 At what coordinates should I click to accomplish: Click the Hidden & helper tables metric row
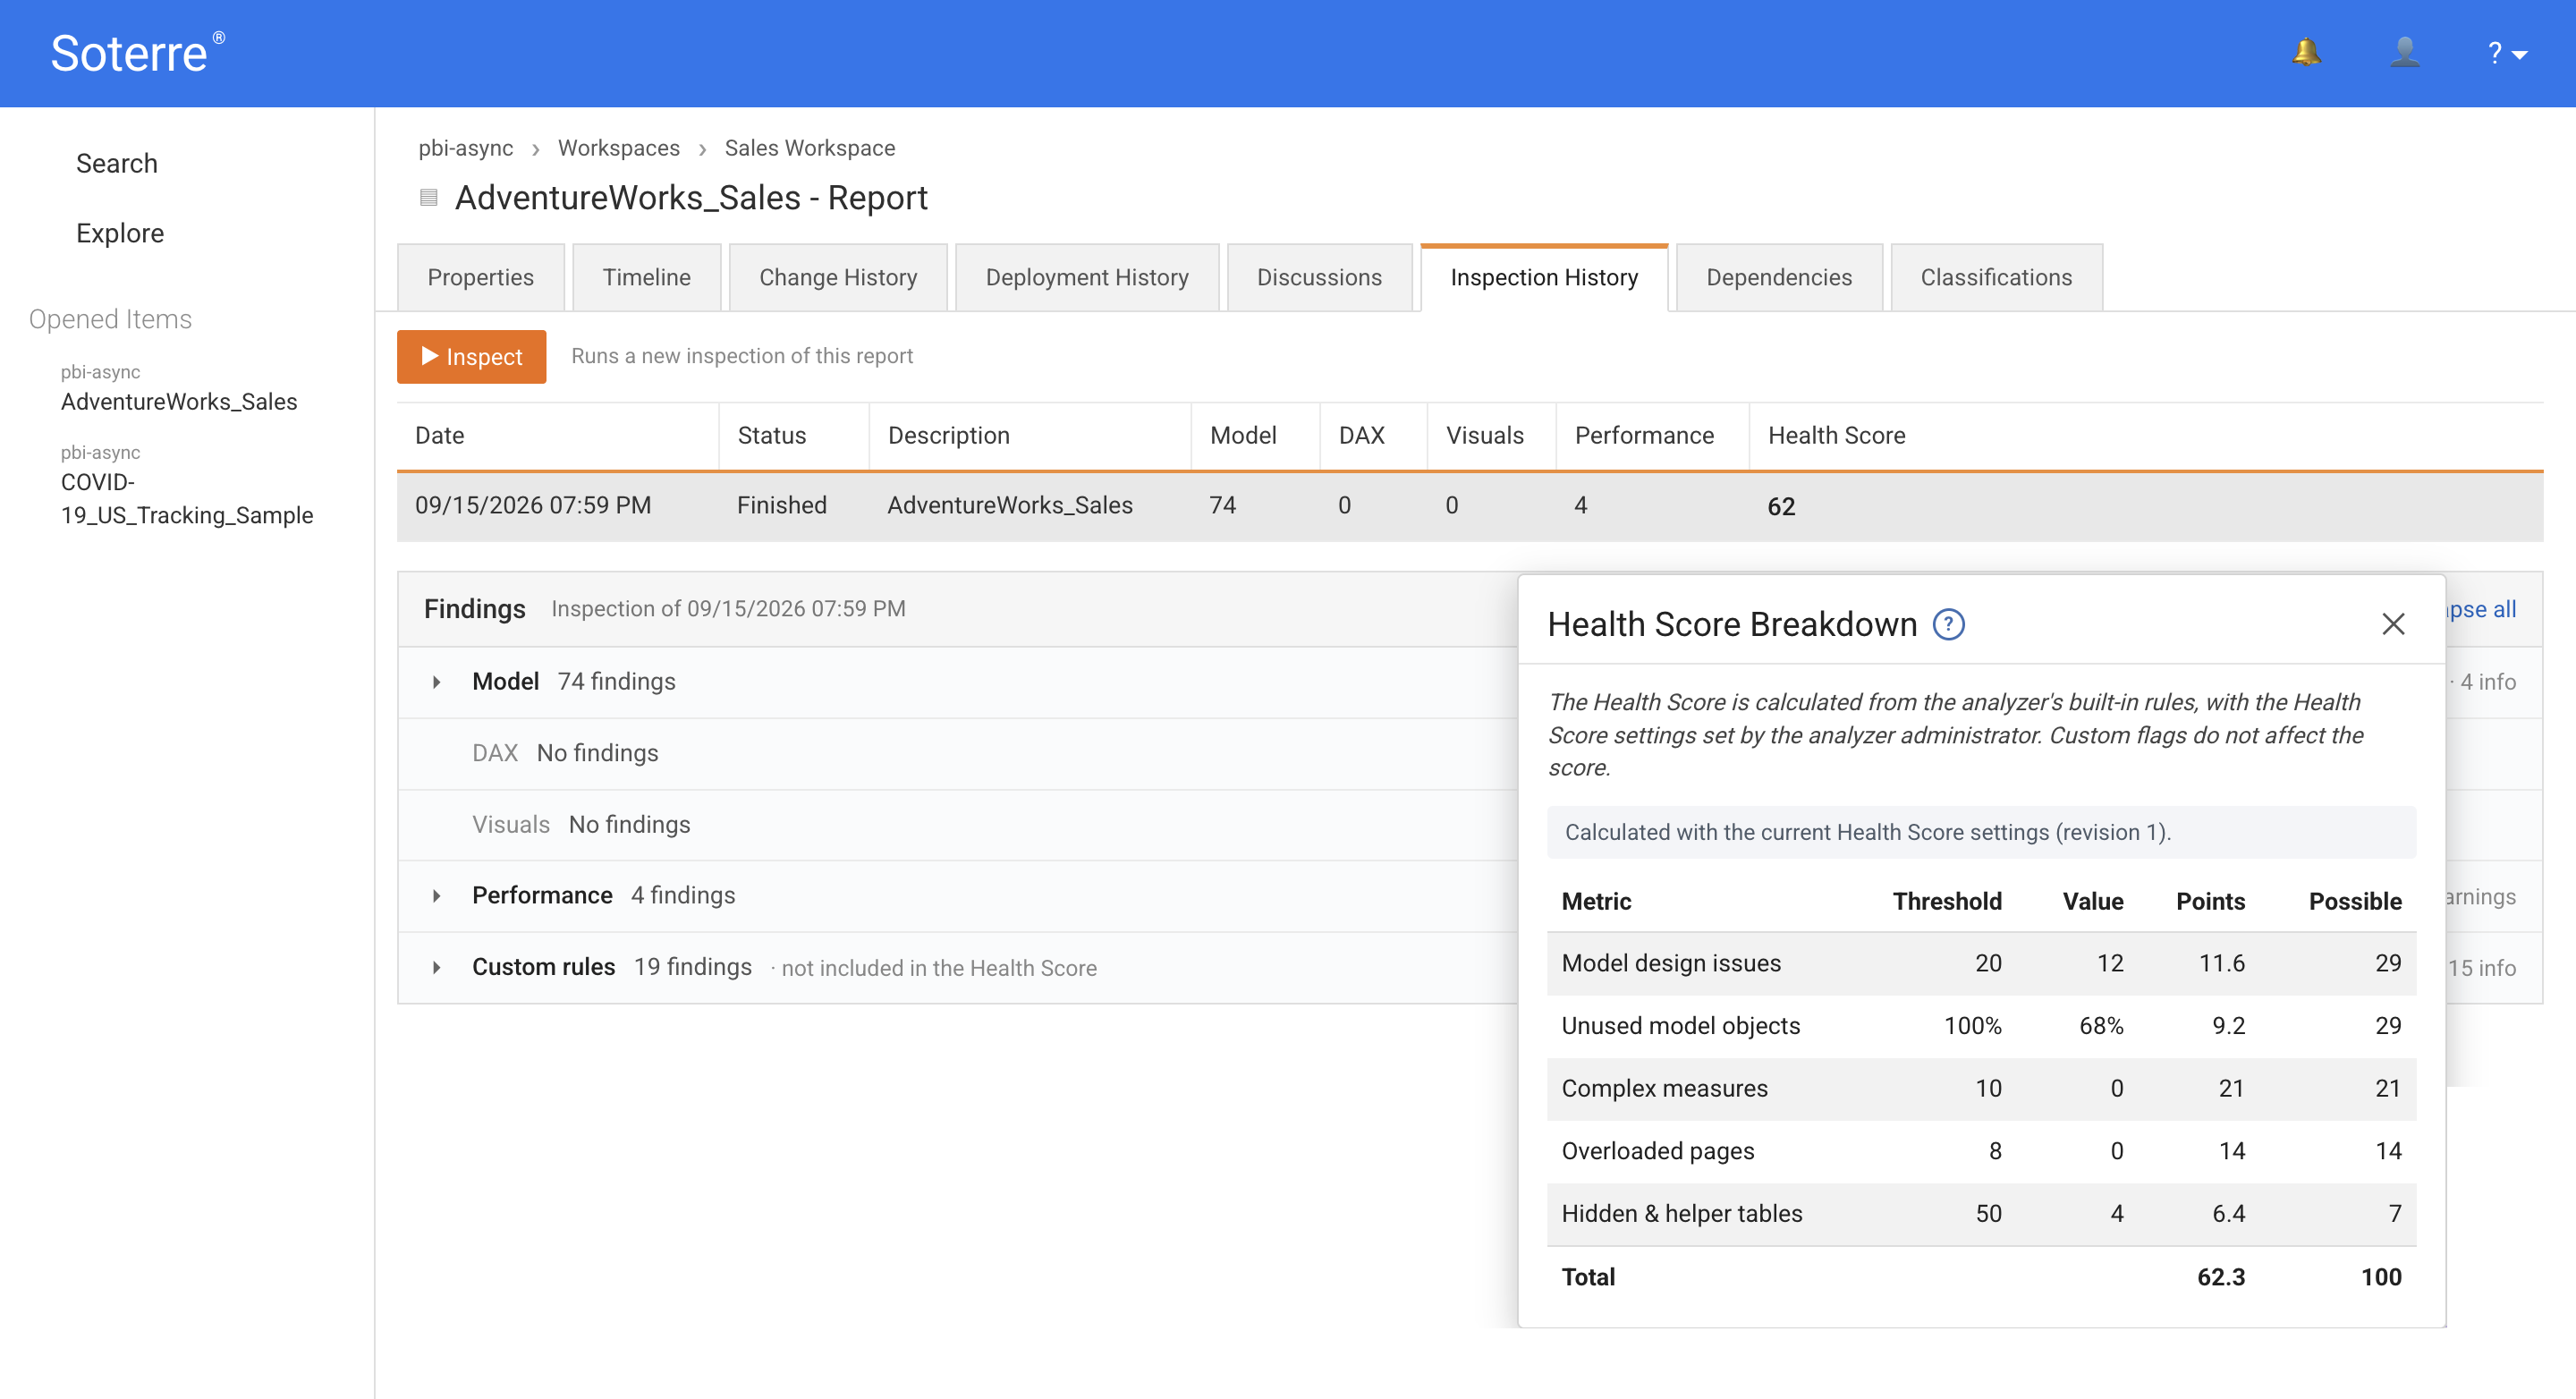1980,1214
